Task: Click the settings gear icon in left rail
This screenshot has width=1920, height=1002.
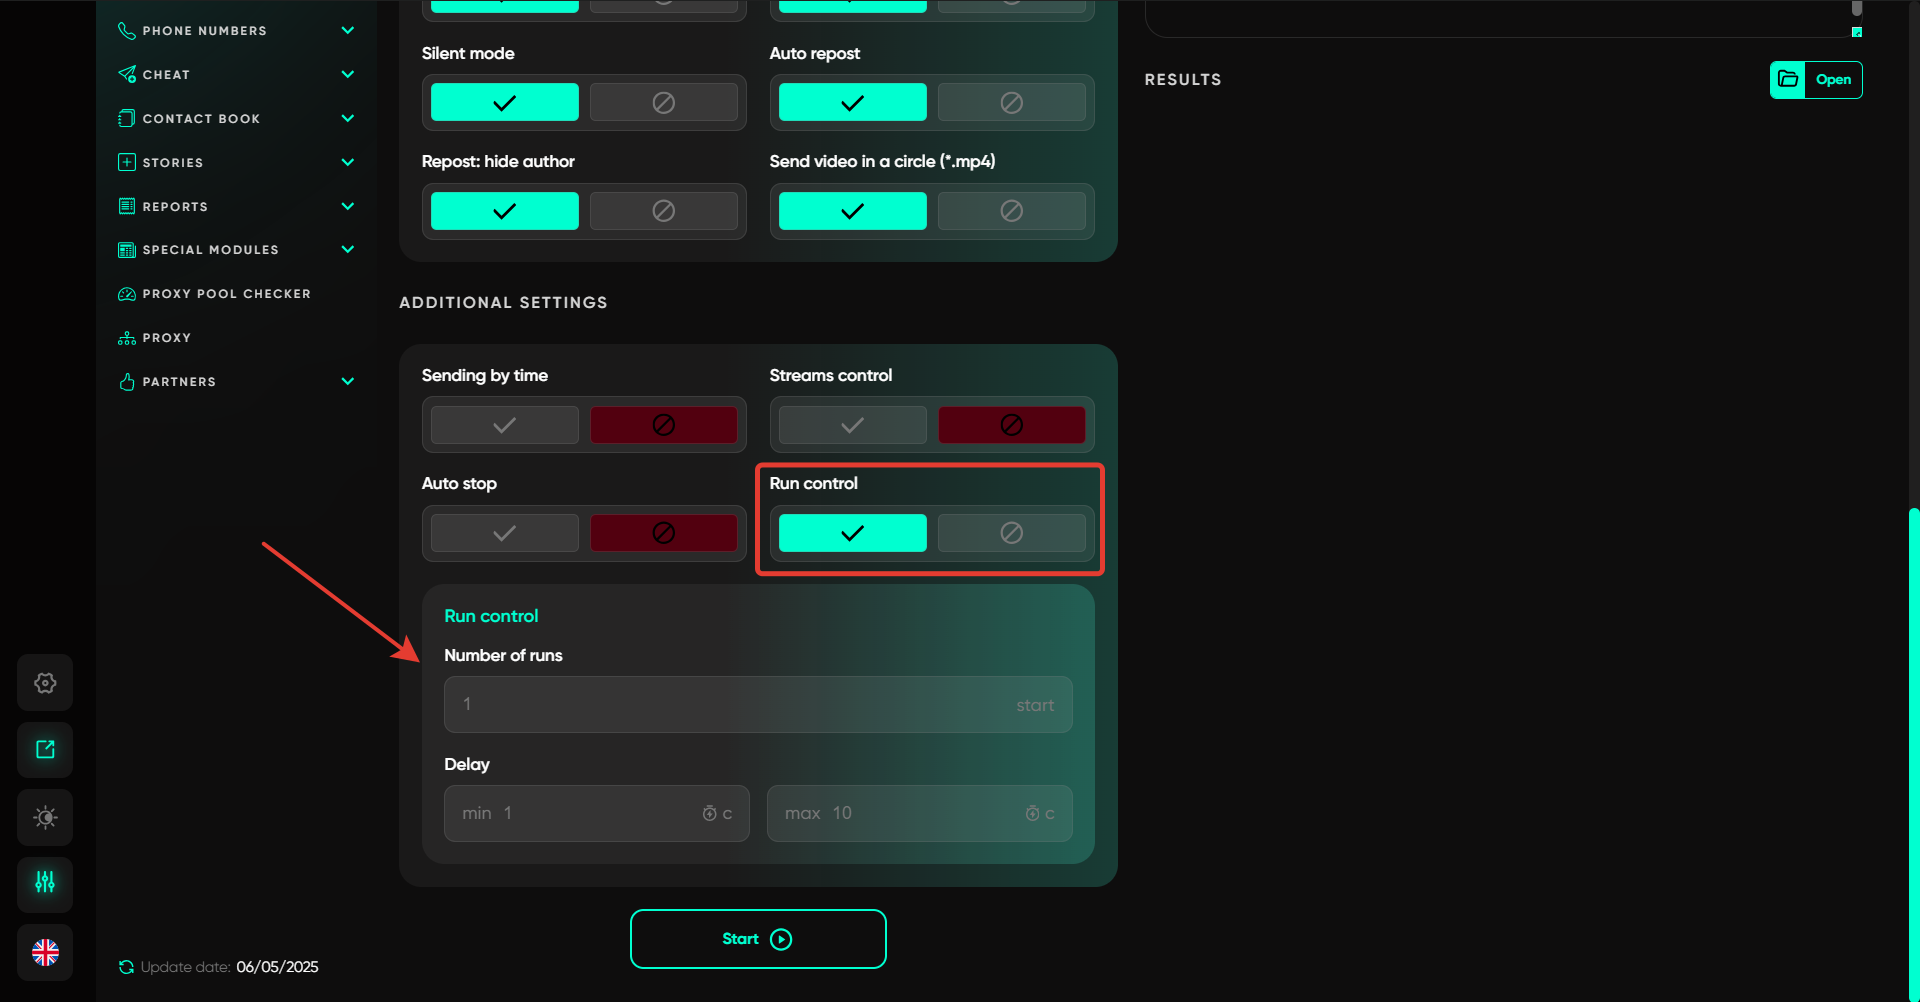Action: click(x=45, y=683)
